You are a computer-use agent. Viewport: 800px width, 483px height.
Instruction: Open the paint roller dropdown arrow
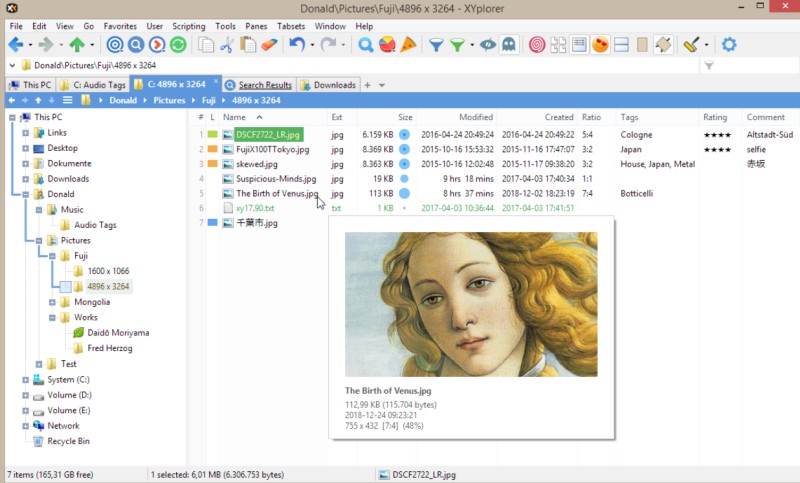[x=706, y=45]
